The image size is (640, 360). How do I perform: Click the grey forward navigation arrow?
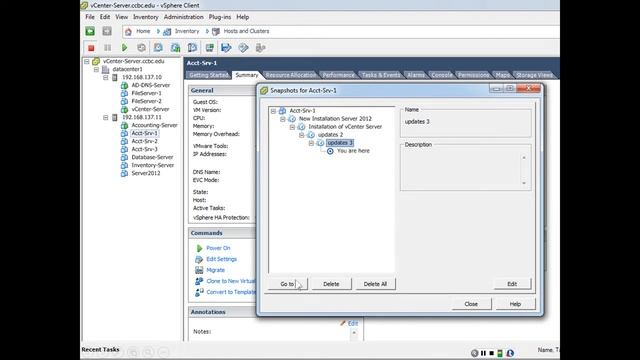[x=107, y=31]
